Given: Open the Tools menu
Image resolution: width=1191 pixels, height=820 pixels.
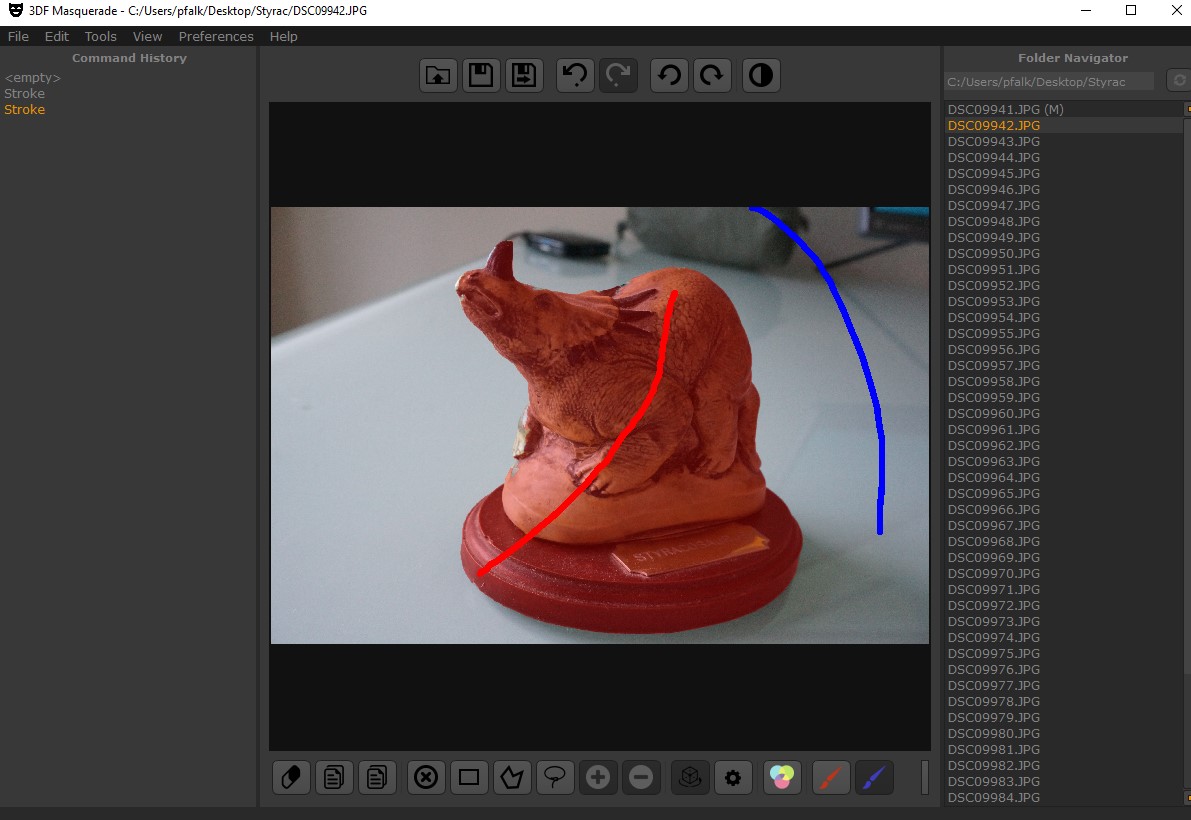Looking at the screenshot, I should (100, 36).
